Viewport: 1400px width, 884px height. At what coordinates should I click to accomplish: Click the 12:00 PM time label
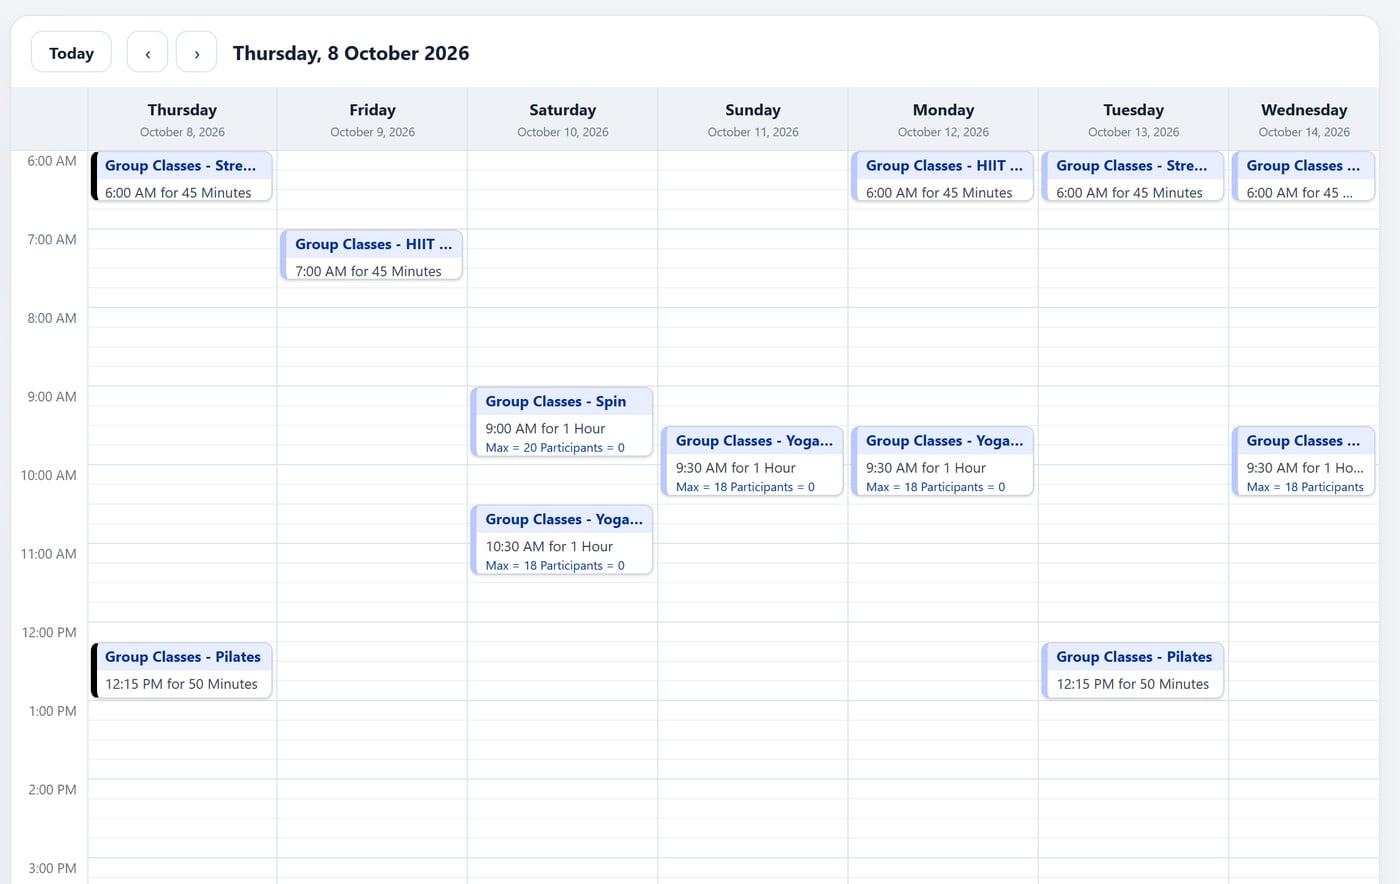(x=49, y=633)
